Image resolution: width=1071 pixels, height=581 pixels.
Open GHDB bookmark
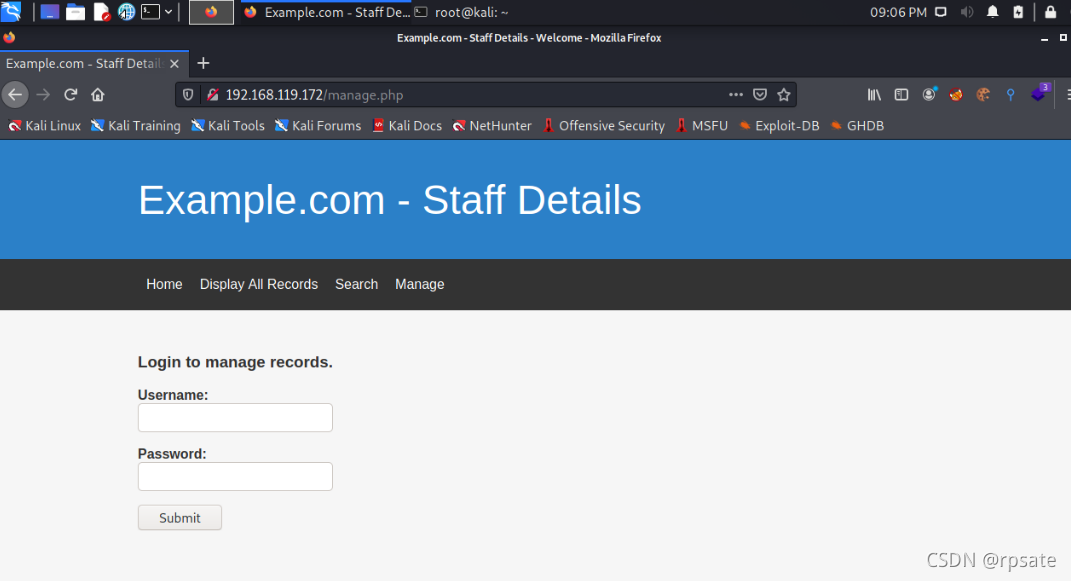(x=857, y=126)
